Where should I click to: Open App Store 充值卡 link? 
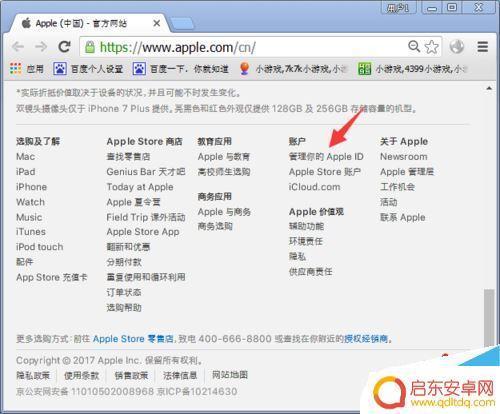(x=52, y=277)
